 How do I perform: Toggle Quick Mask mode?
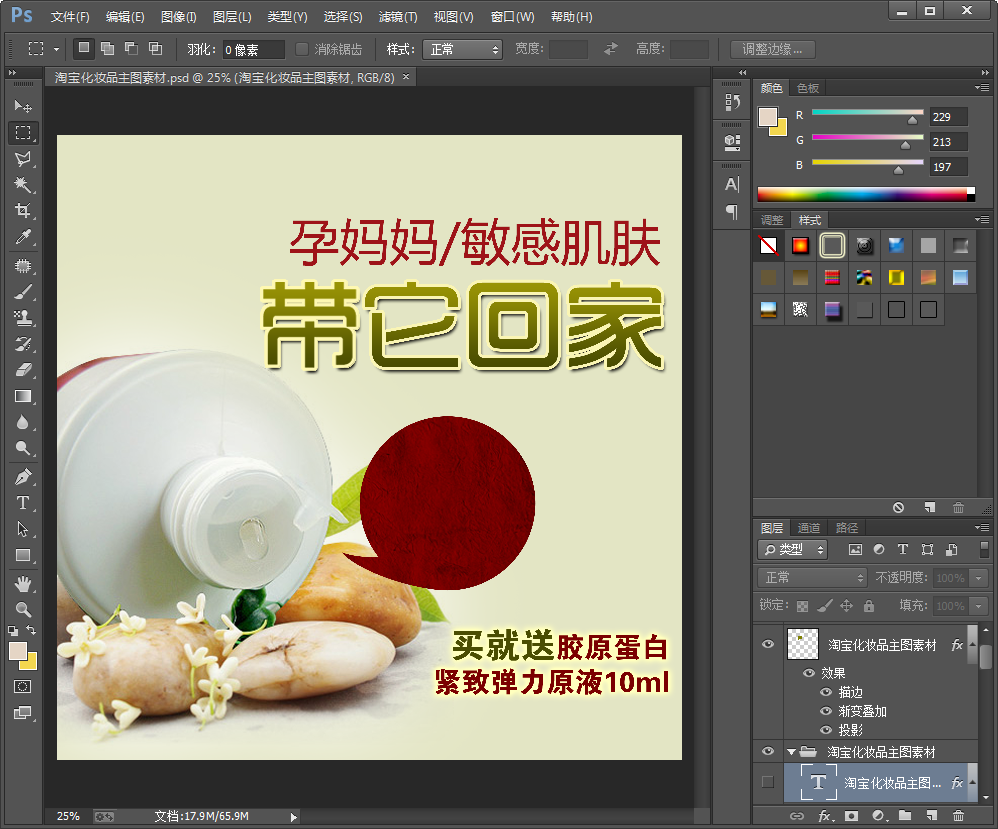click(23, 686)
